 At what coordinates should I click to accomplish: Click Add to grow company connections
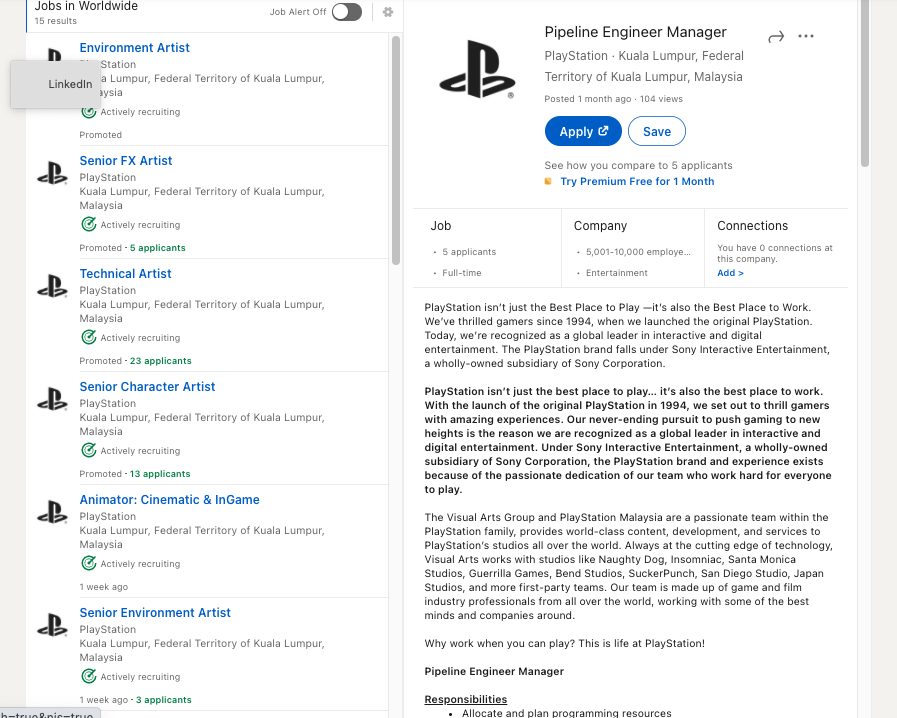(x=729, y=272)
